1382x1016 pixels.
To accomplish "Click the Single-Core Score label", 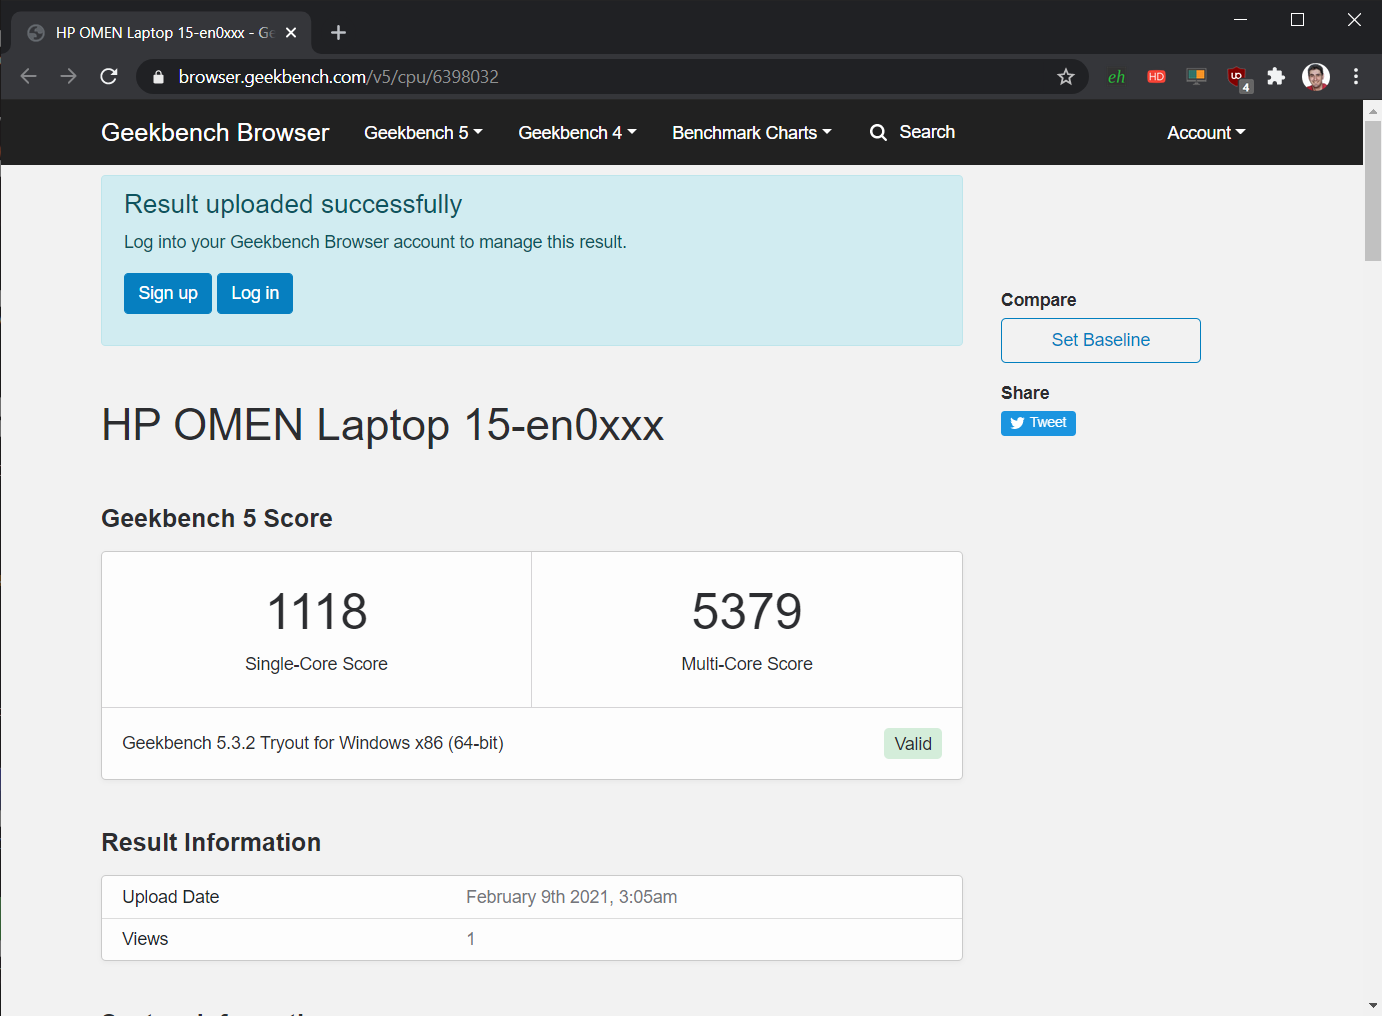I will click(x=316, y=664).
